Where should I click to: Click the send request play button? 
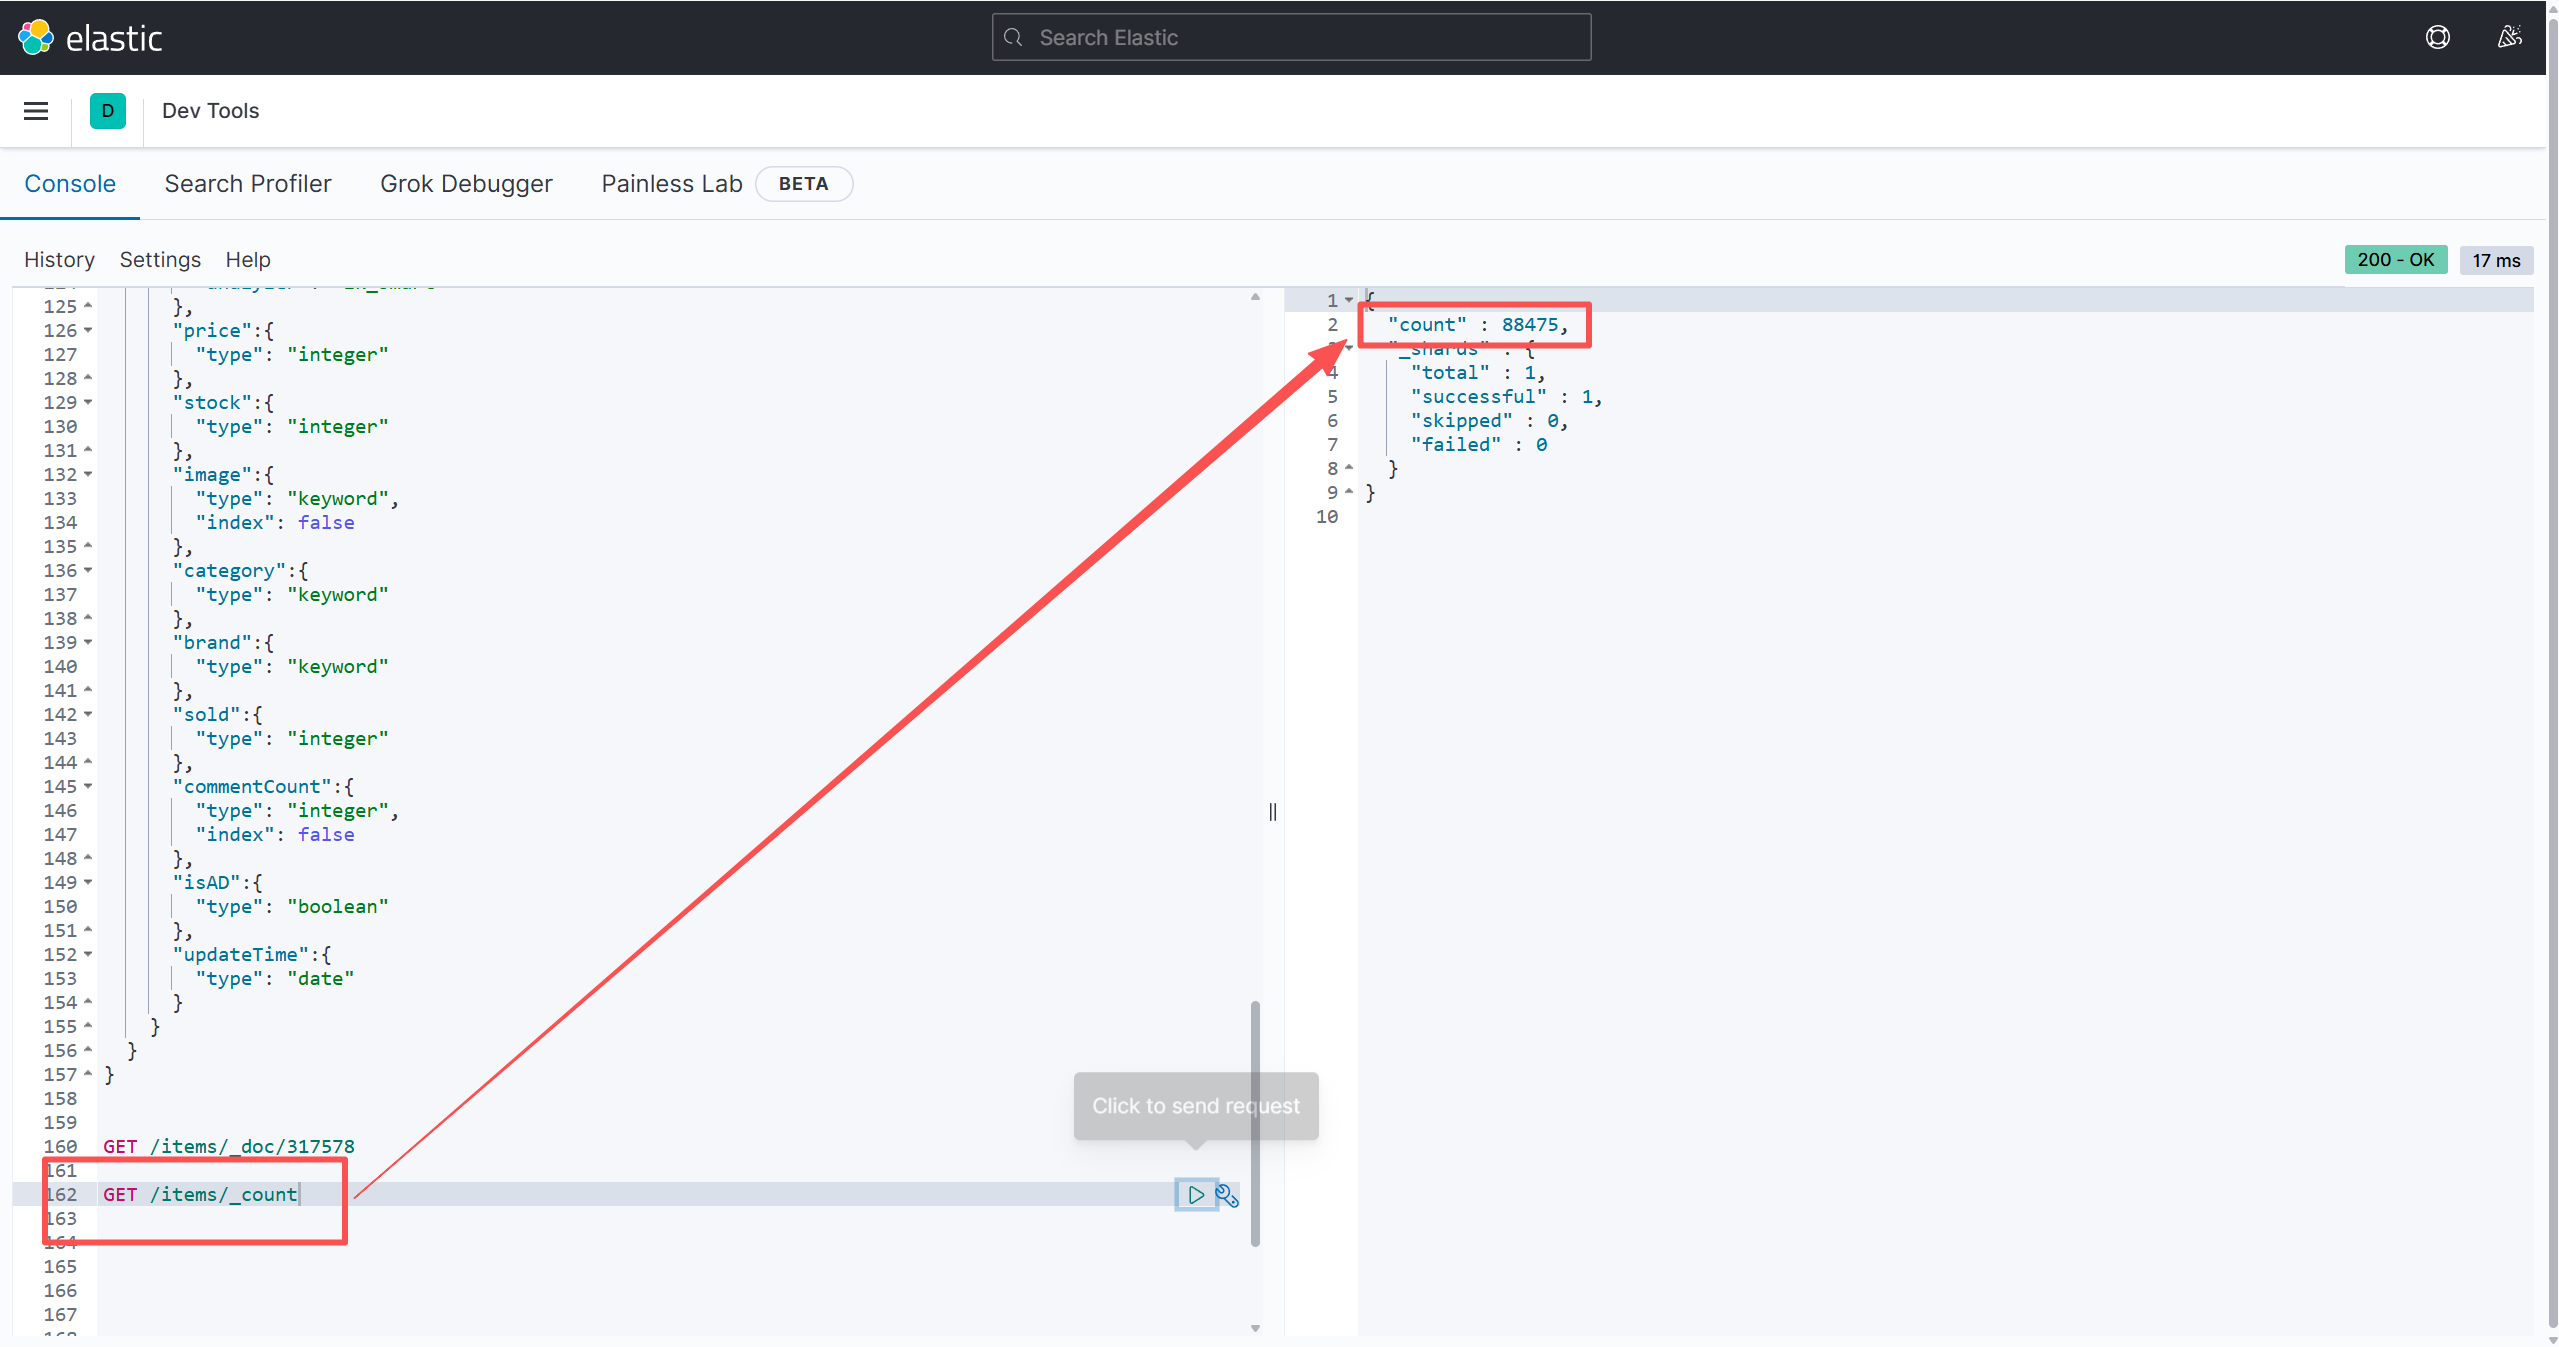click(1195, 1194)
